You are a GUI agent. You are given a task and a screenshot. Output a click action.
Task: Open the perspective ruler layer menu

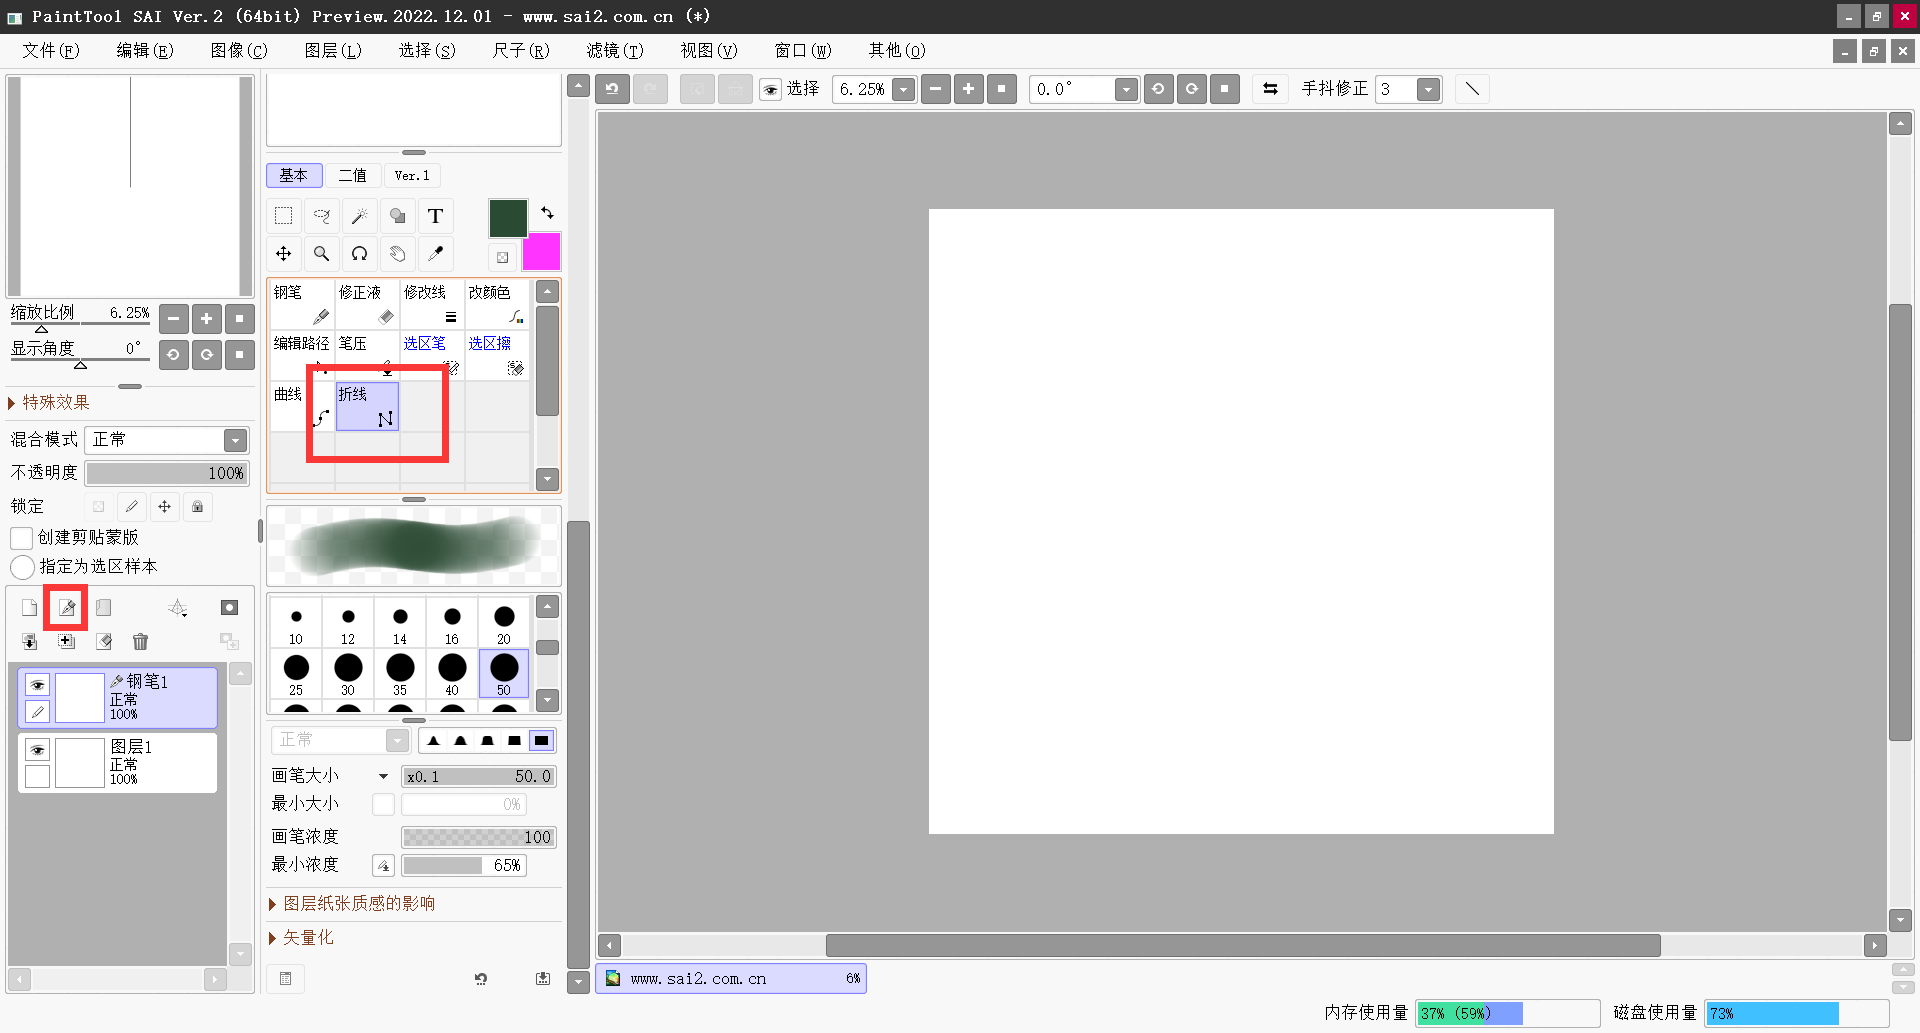pyautogui.click(x=178, y=608)
